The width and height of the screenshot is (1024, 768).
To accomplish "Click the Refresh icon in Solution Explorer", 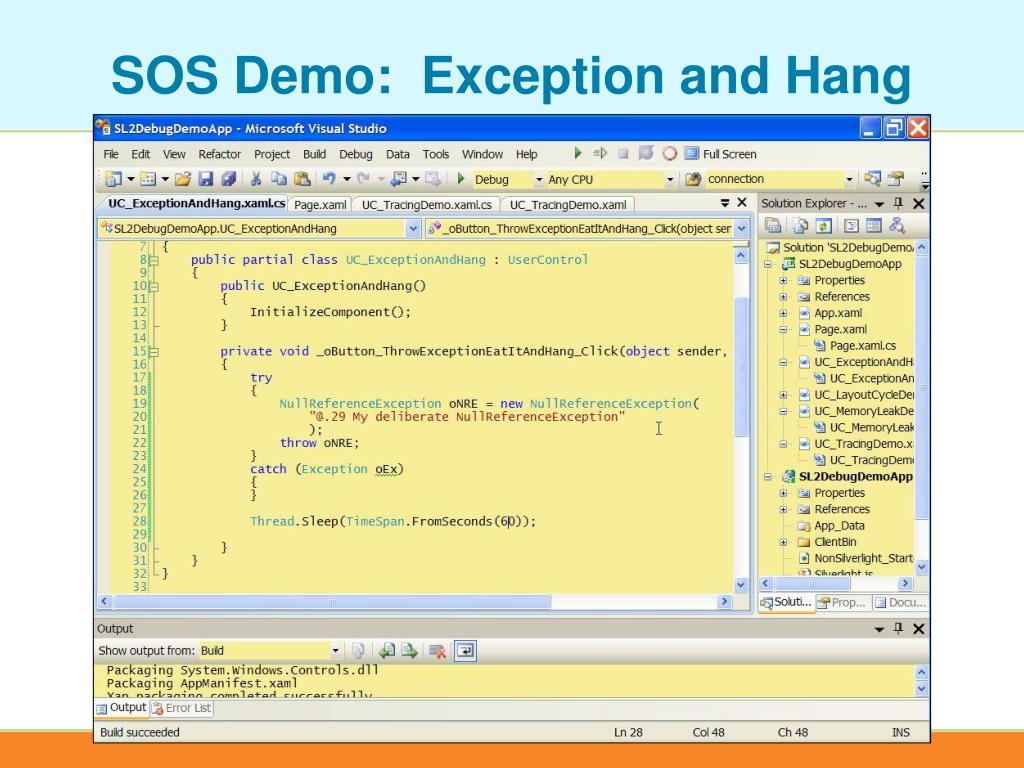I will 824,226.
